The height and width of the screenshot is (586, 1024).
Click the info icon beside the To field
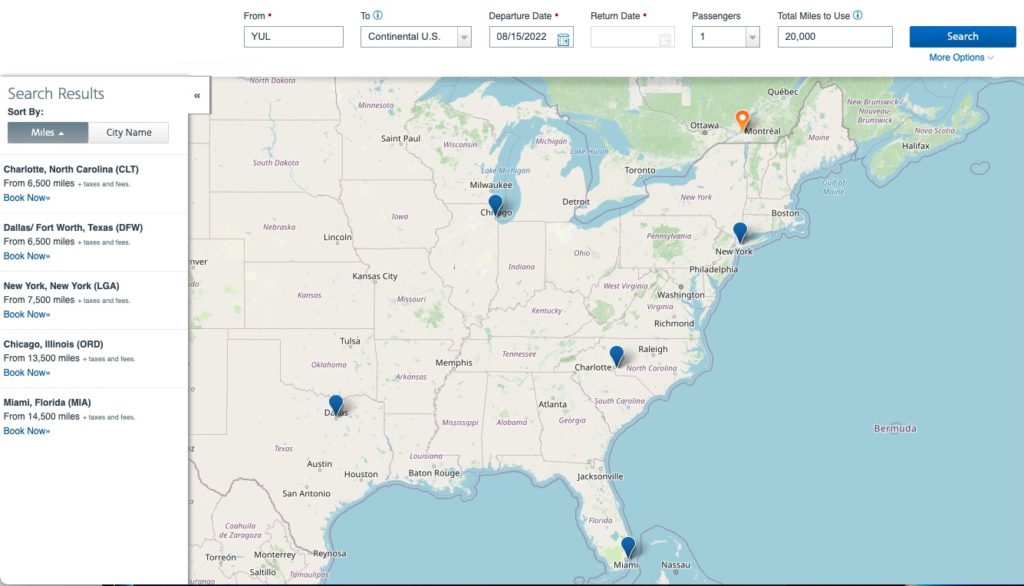[x=377, y=15]
